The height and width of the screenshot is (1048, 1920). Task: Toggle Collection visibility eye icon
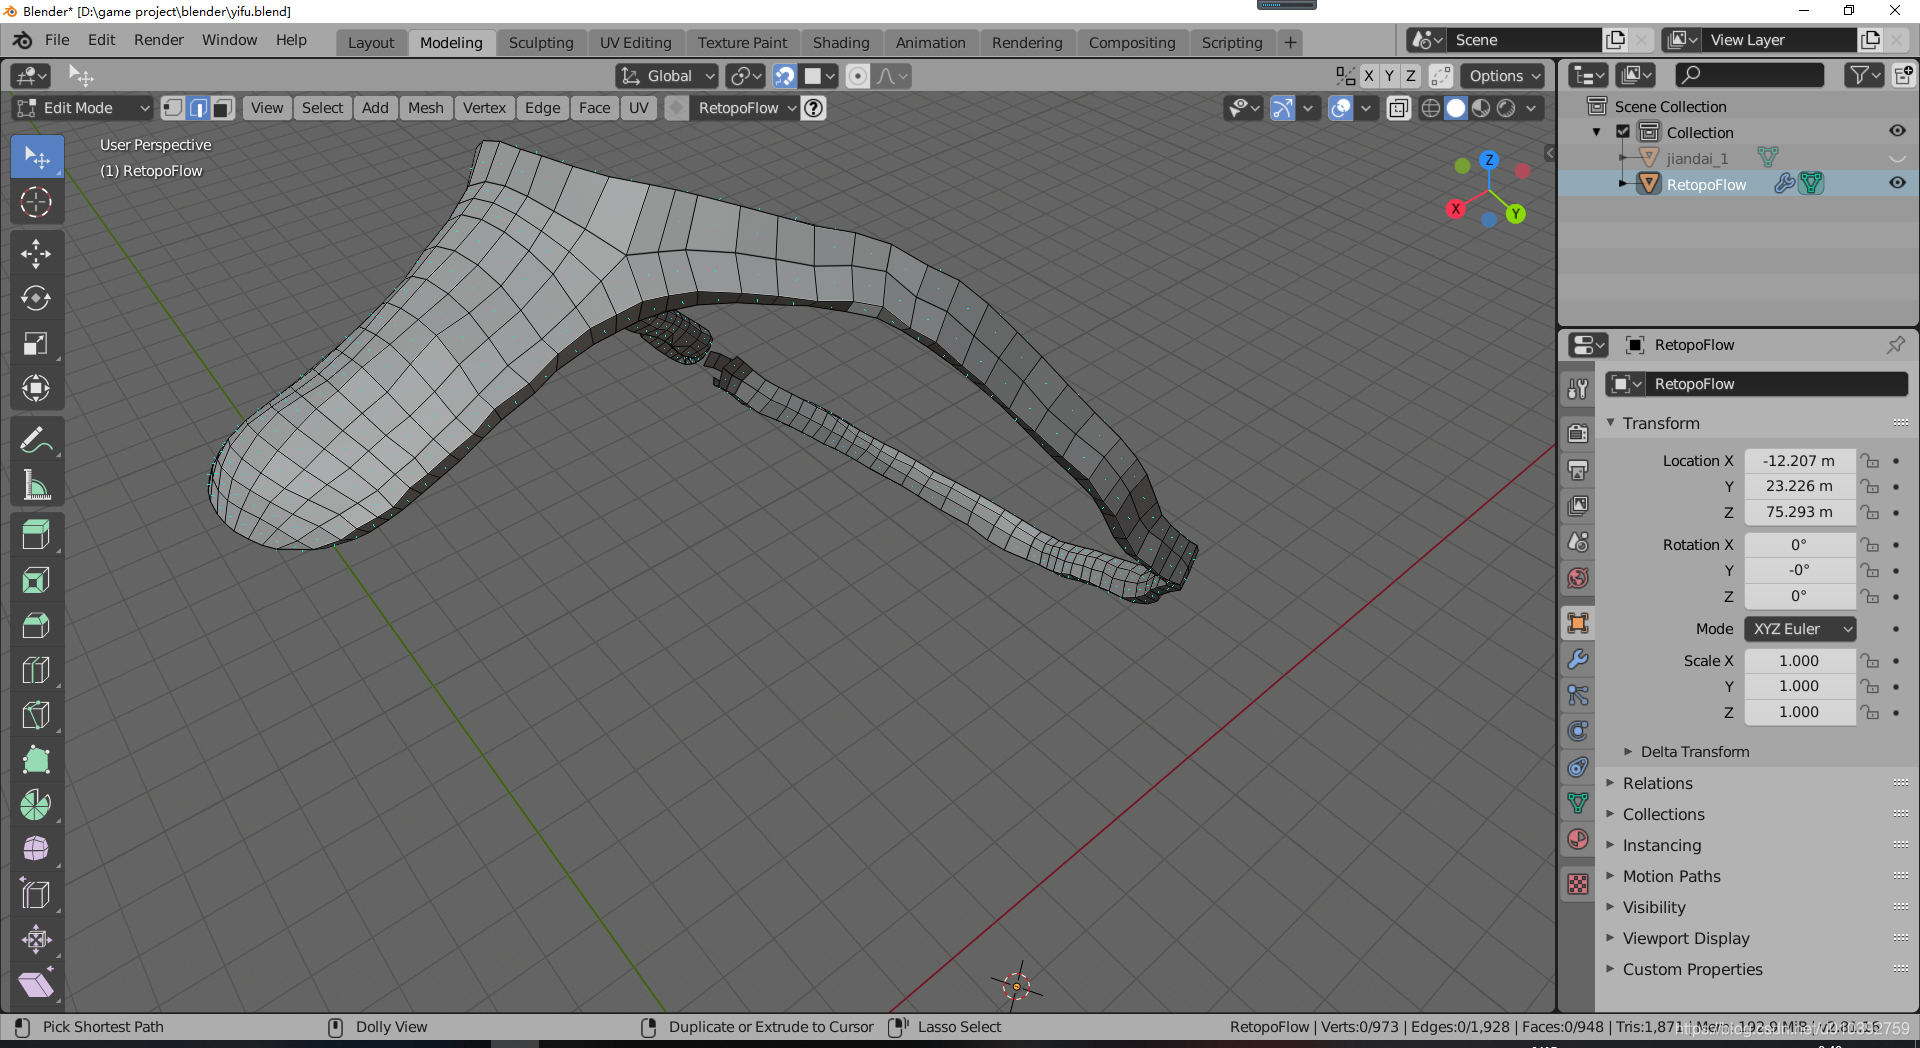(x=1897, y=131)
